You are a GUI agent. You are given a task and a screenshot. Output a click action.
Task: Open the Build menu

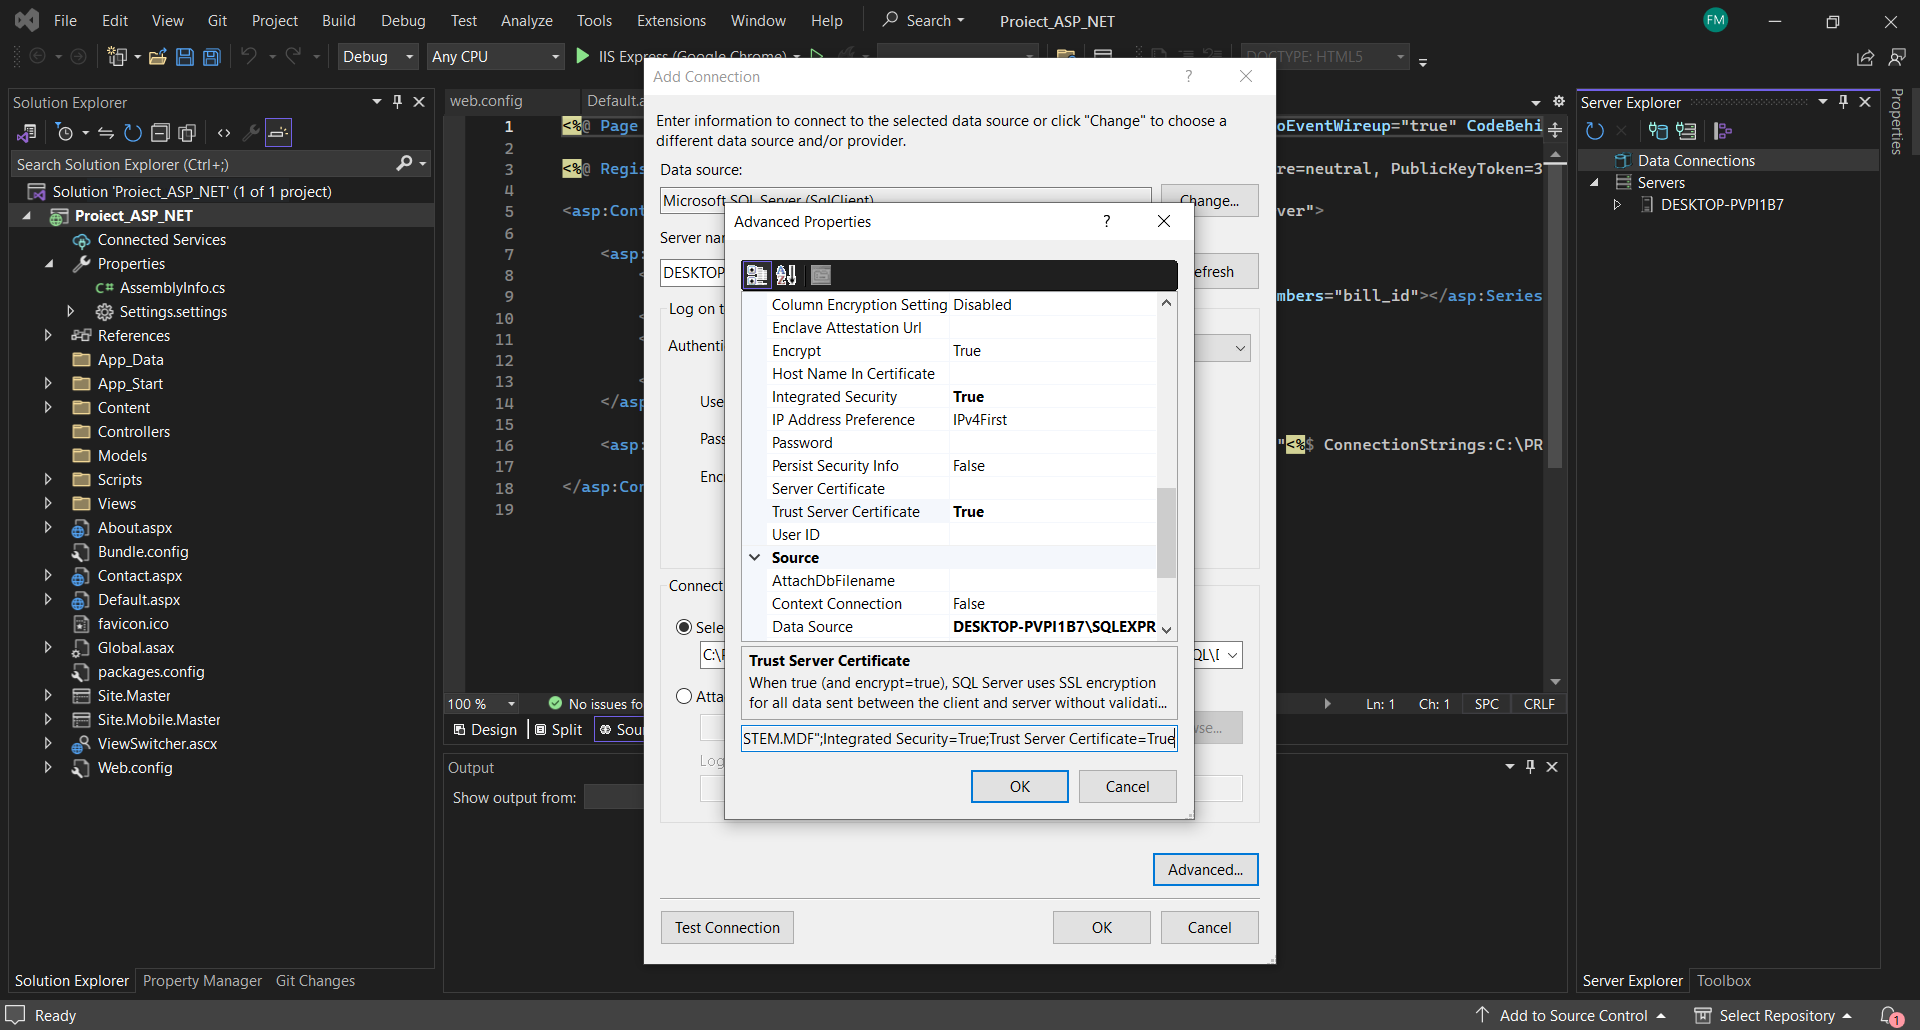pos(338,20)
